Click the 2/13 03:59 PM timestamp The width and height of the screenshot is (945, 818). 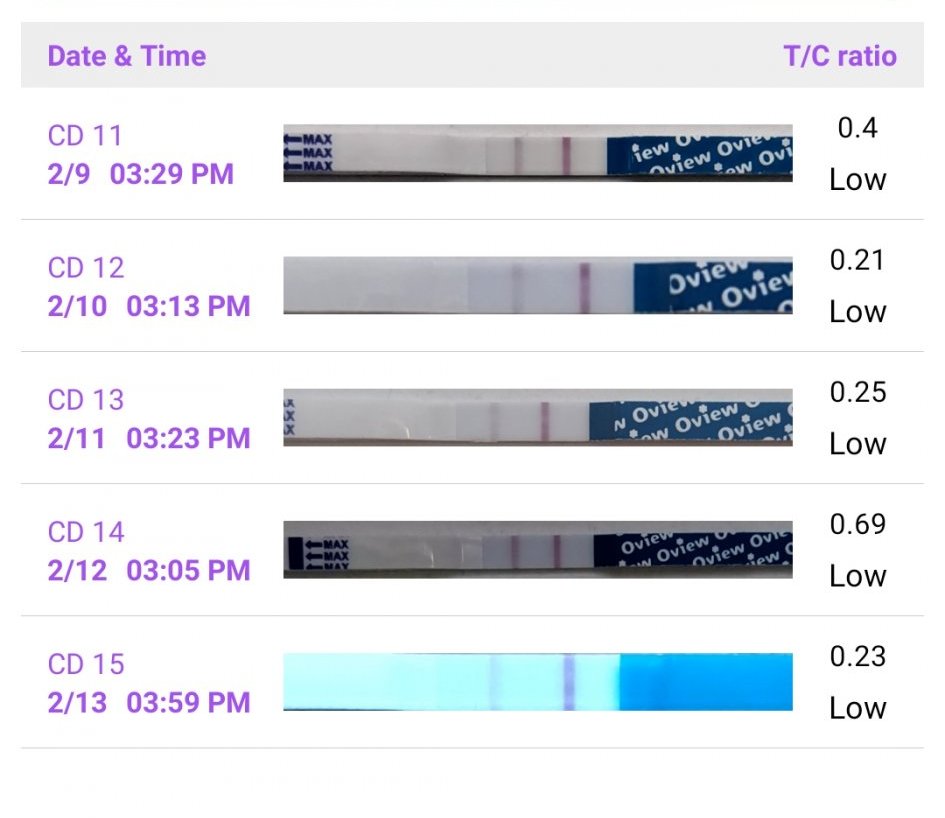[148, 702]
